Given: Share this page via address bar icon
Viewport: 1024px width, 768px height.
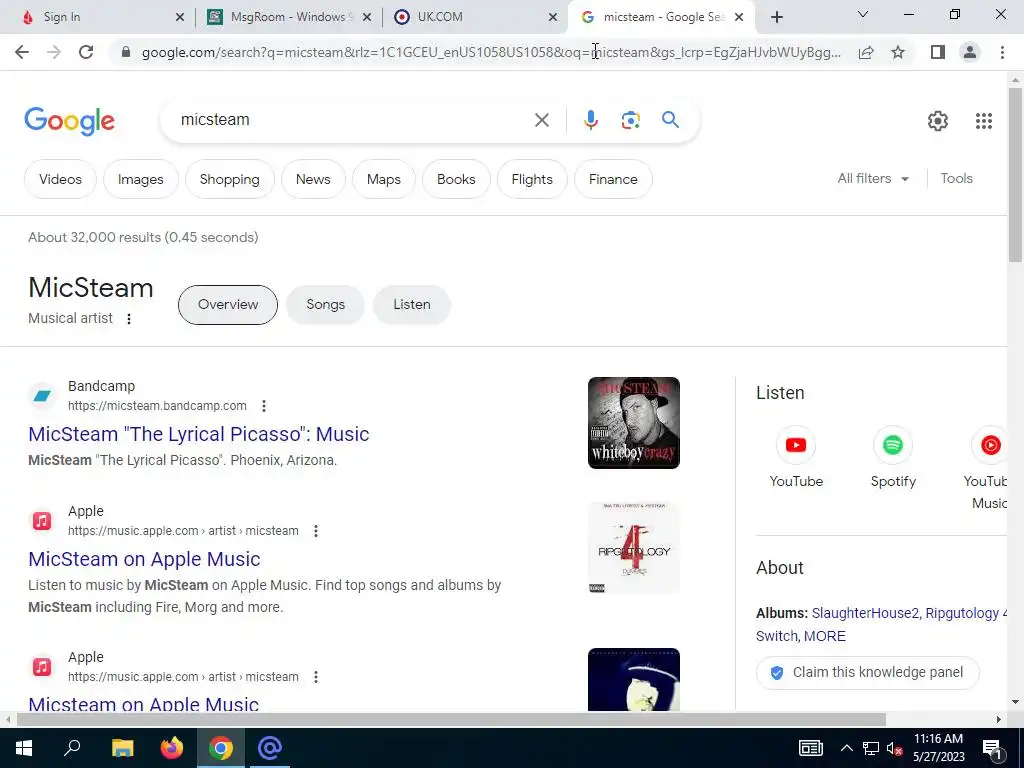Looking at the screenshot, I should click(866, 52).
